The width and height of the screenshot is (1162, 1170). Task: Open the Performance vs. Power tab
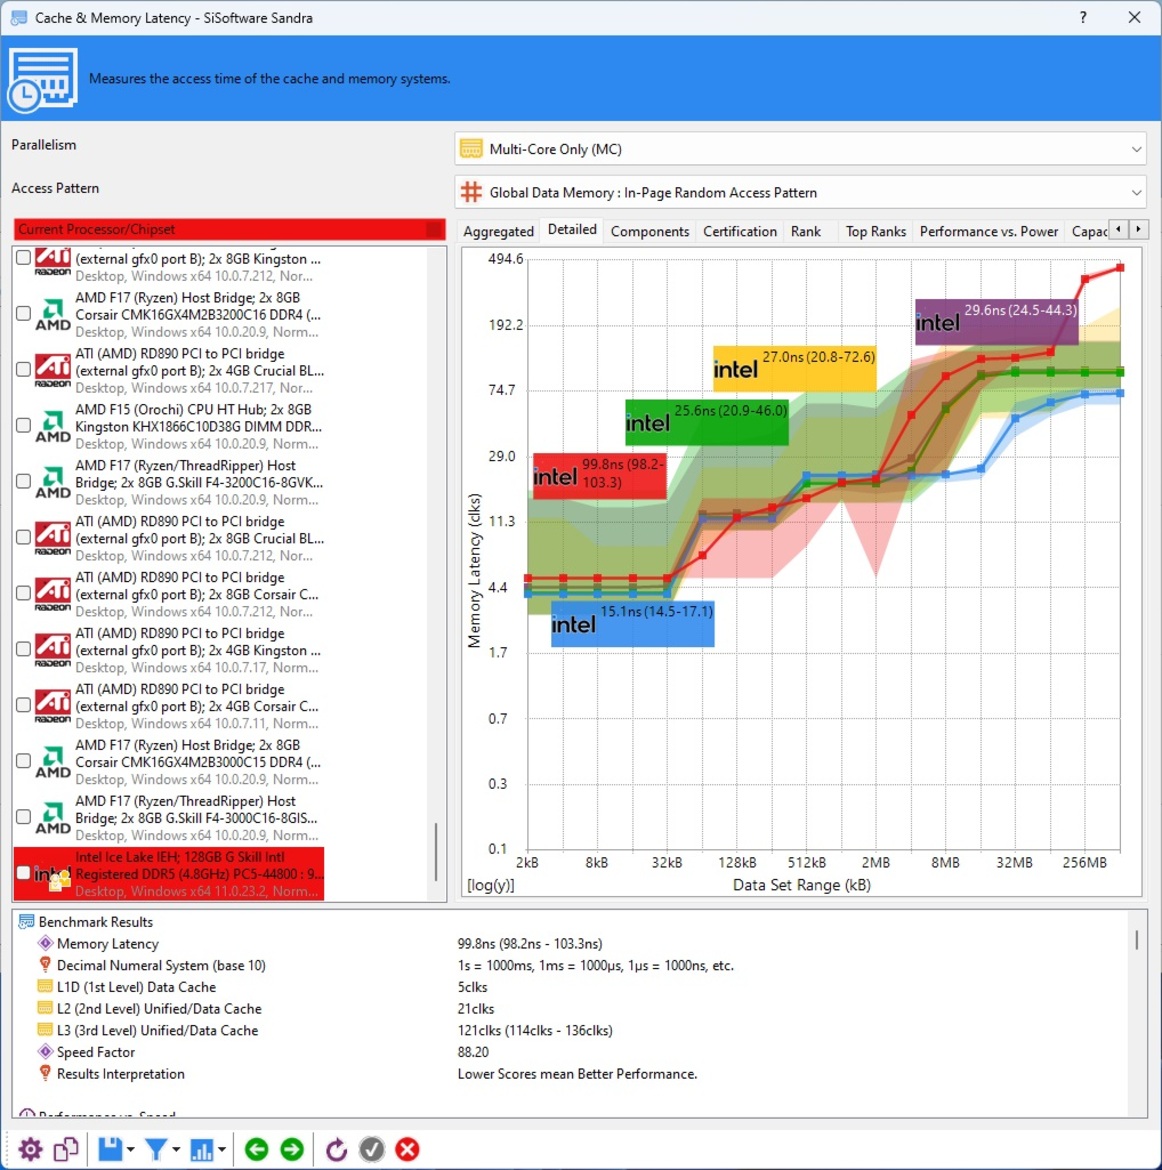coord(989,231)
